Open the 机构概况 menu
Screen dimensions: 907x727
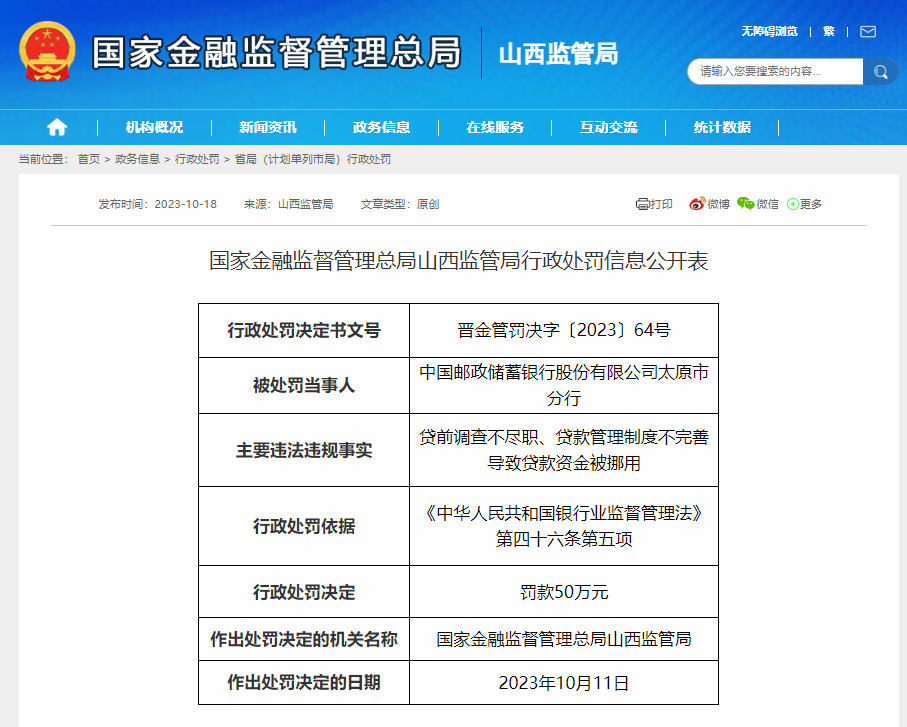pos(154,127)
